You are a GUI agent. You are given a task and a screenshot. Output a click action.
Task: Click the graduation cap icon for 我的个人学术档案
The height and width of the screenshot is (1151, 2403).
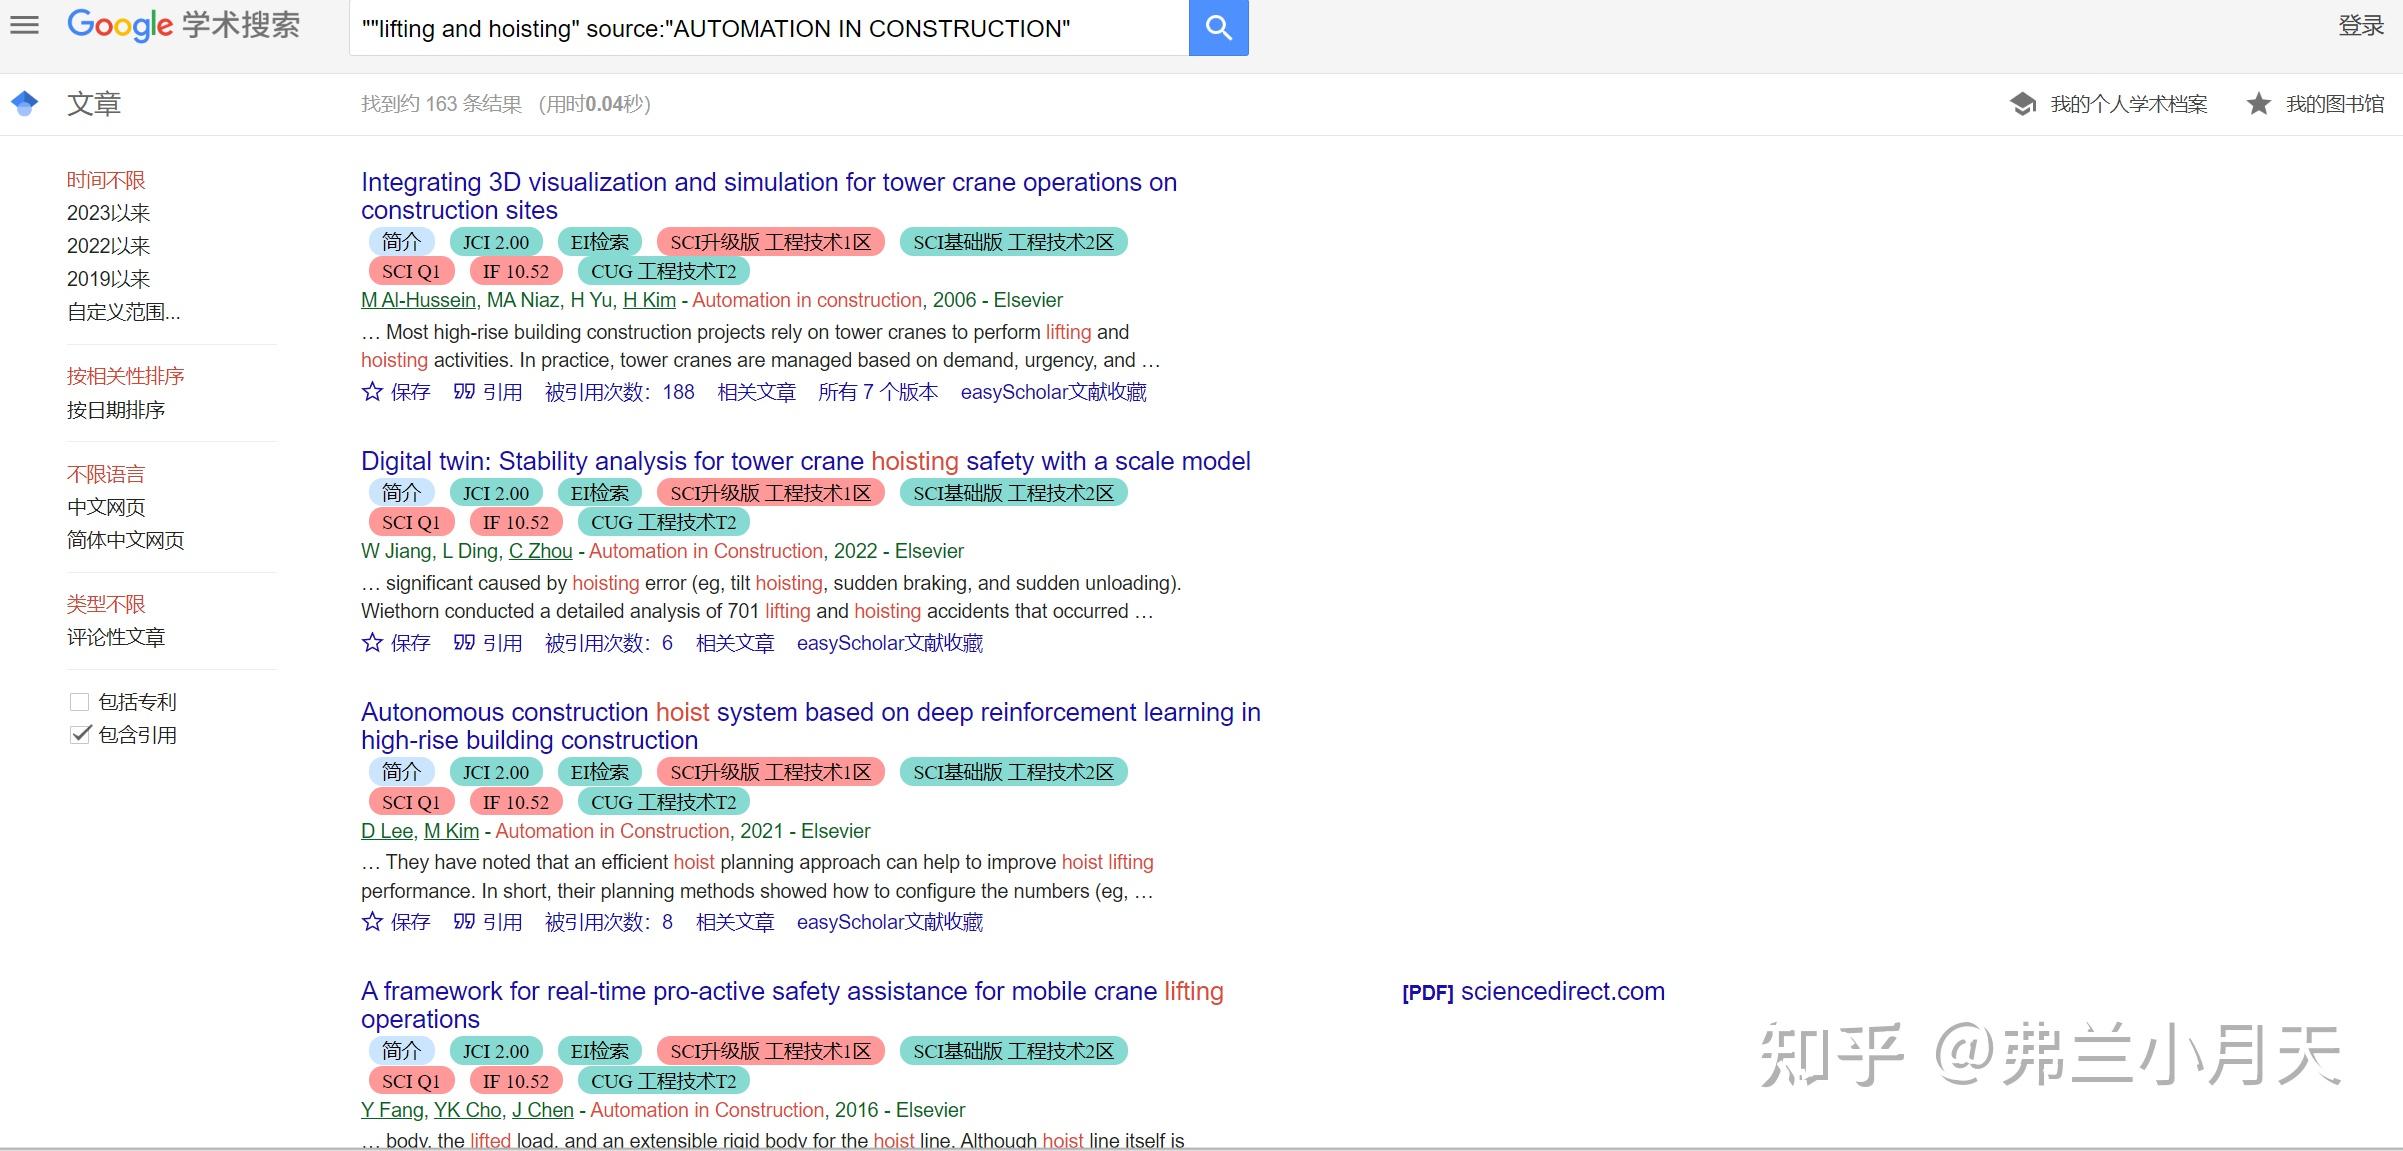coord(2023,104)
